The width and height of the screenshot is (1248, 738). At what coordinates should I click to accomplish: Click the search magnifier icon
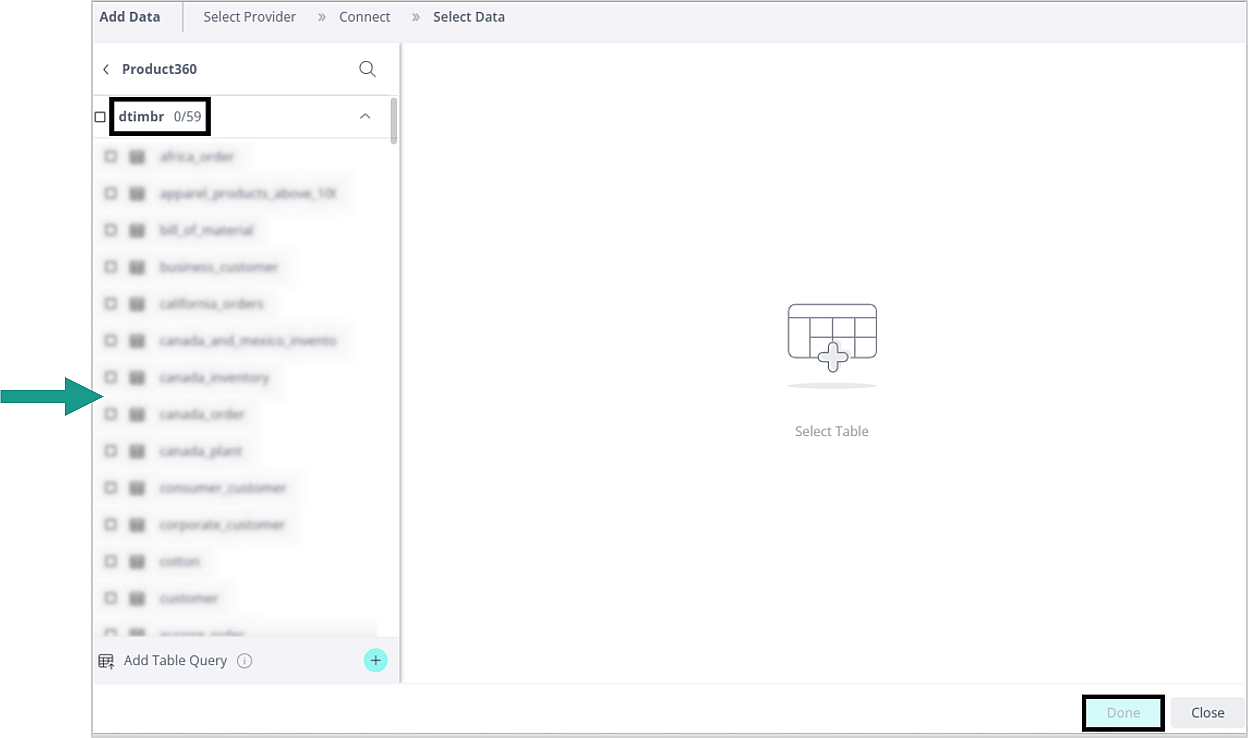(367, 69)
